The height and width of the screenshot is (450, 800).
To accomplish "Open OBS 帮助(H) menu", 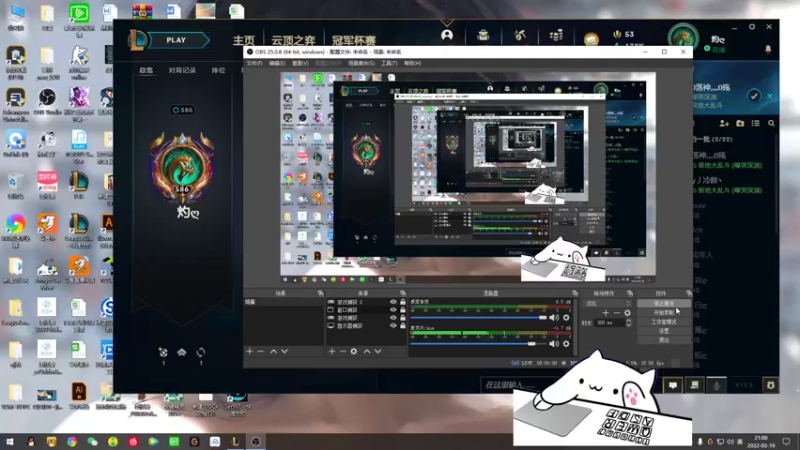I will 412,63.
